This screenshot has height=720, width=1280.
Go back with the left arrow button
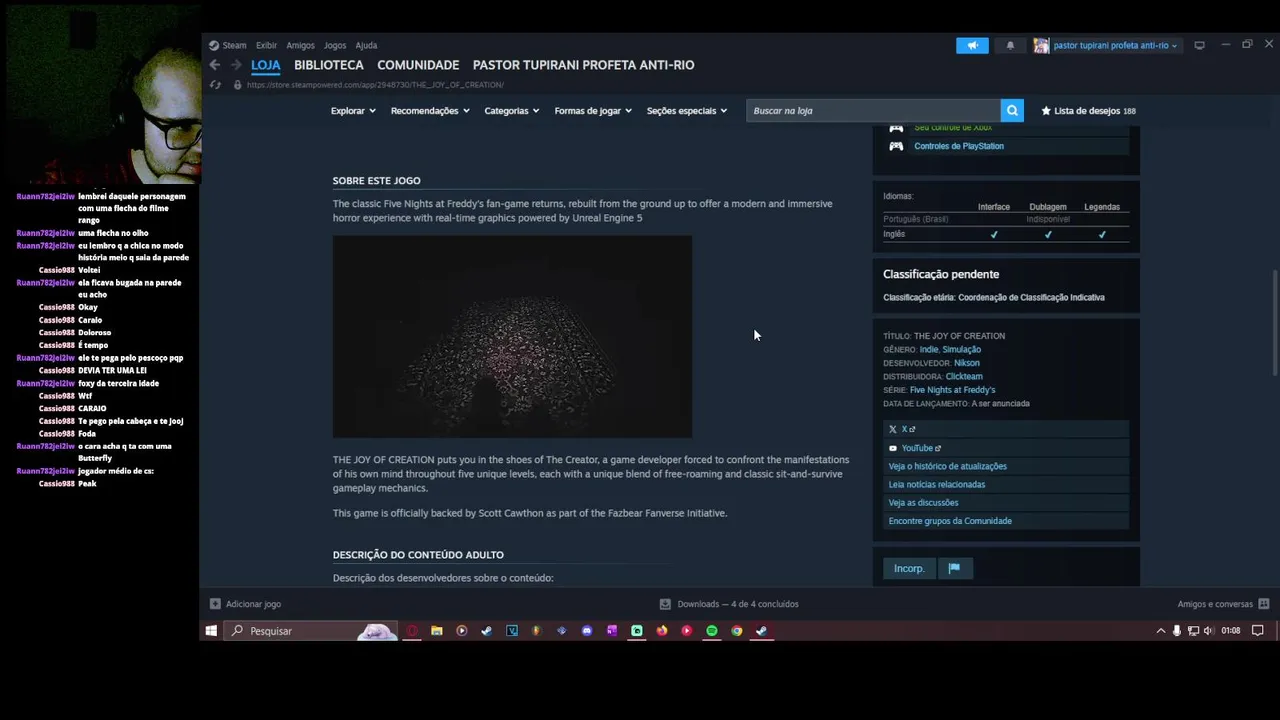(215, 65)
